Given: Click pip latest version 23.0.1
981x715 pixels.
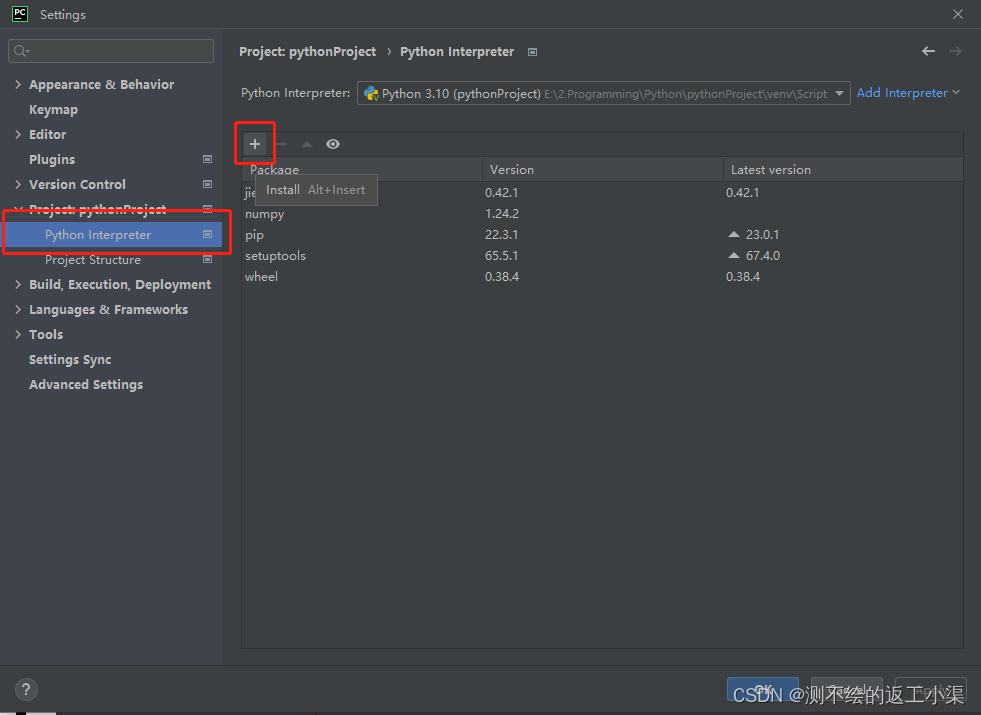Looking at the screenshot, I should click(762, 235).
